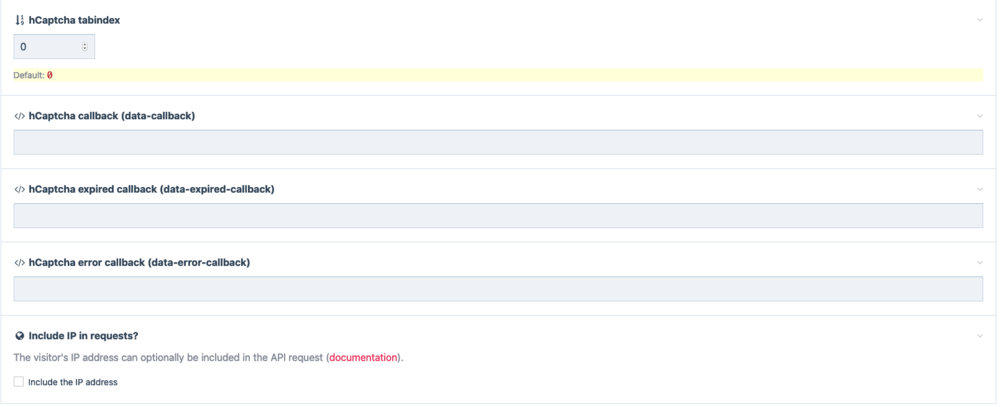This screenshot has width=1000, height=407.
Task: Enable the Include the IP address checkbox
Action: point(19,382)
